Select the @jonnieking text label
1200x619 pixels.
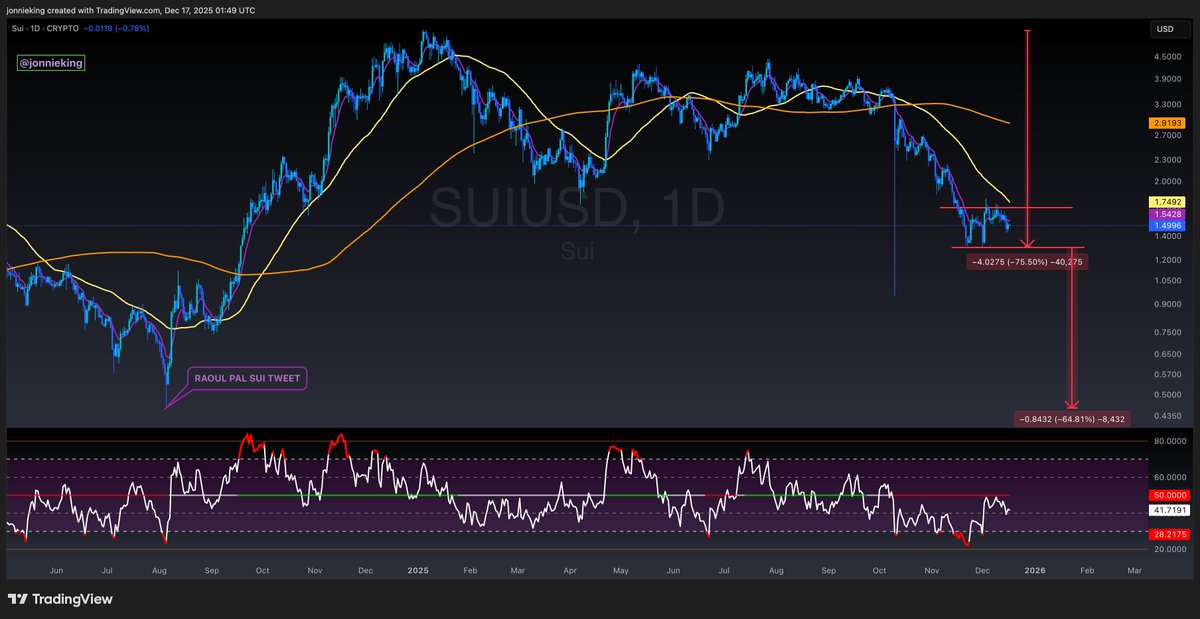tap(51, 63)
